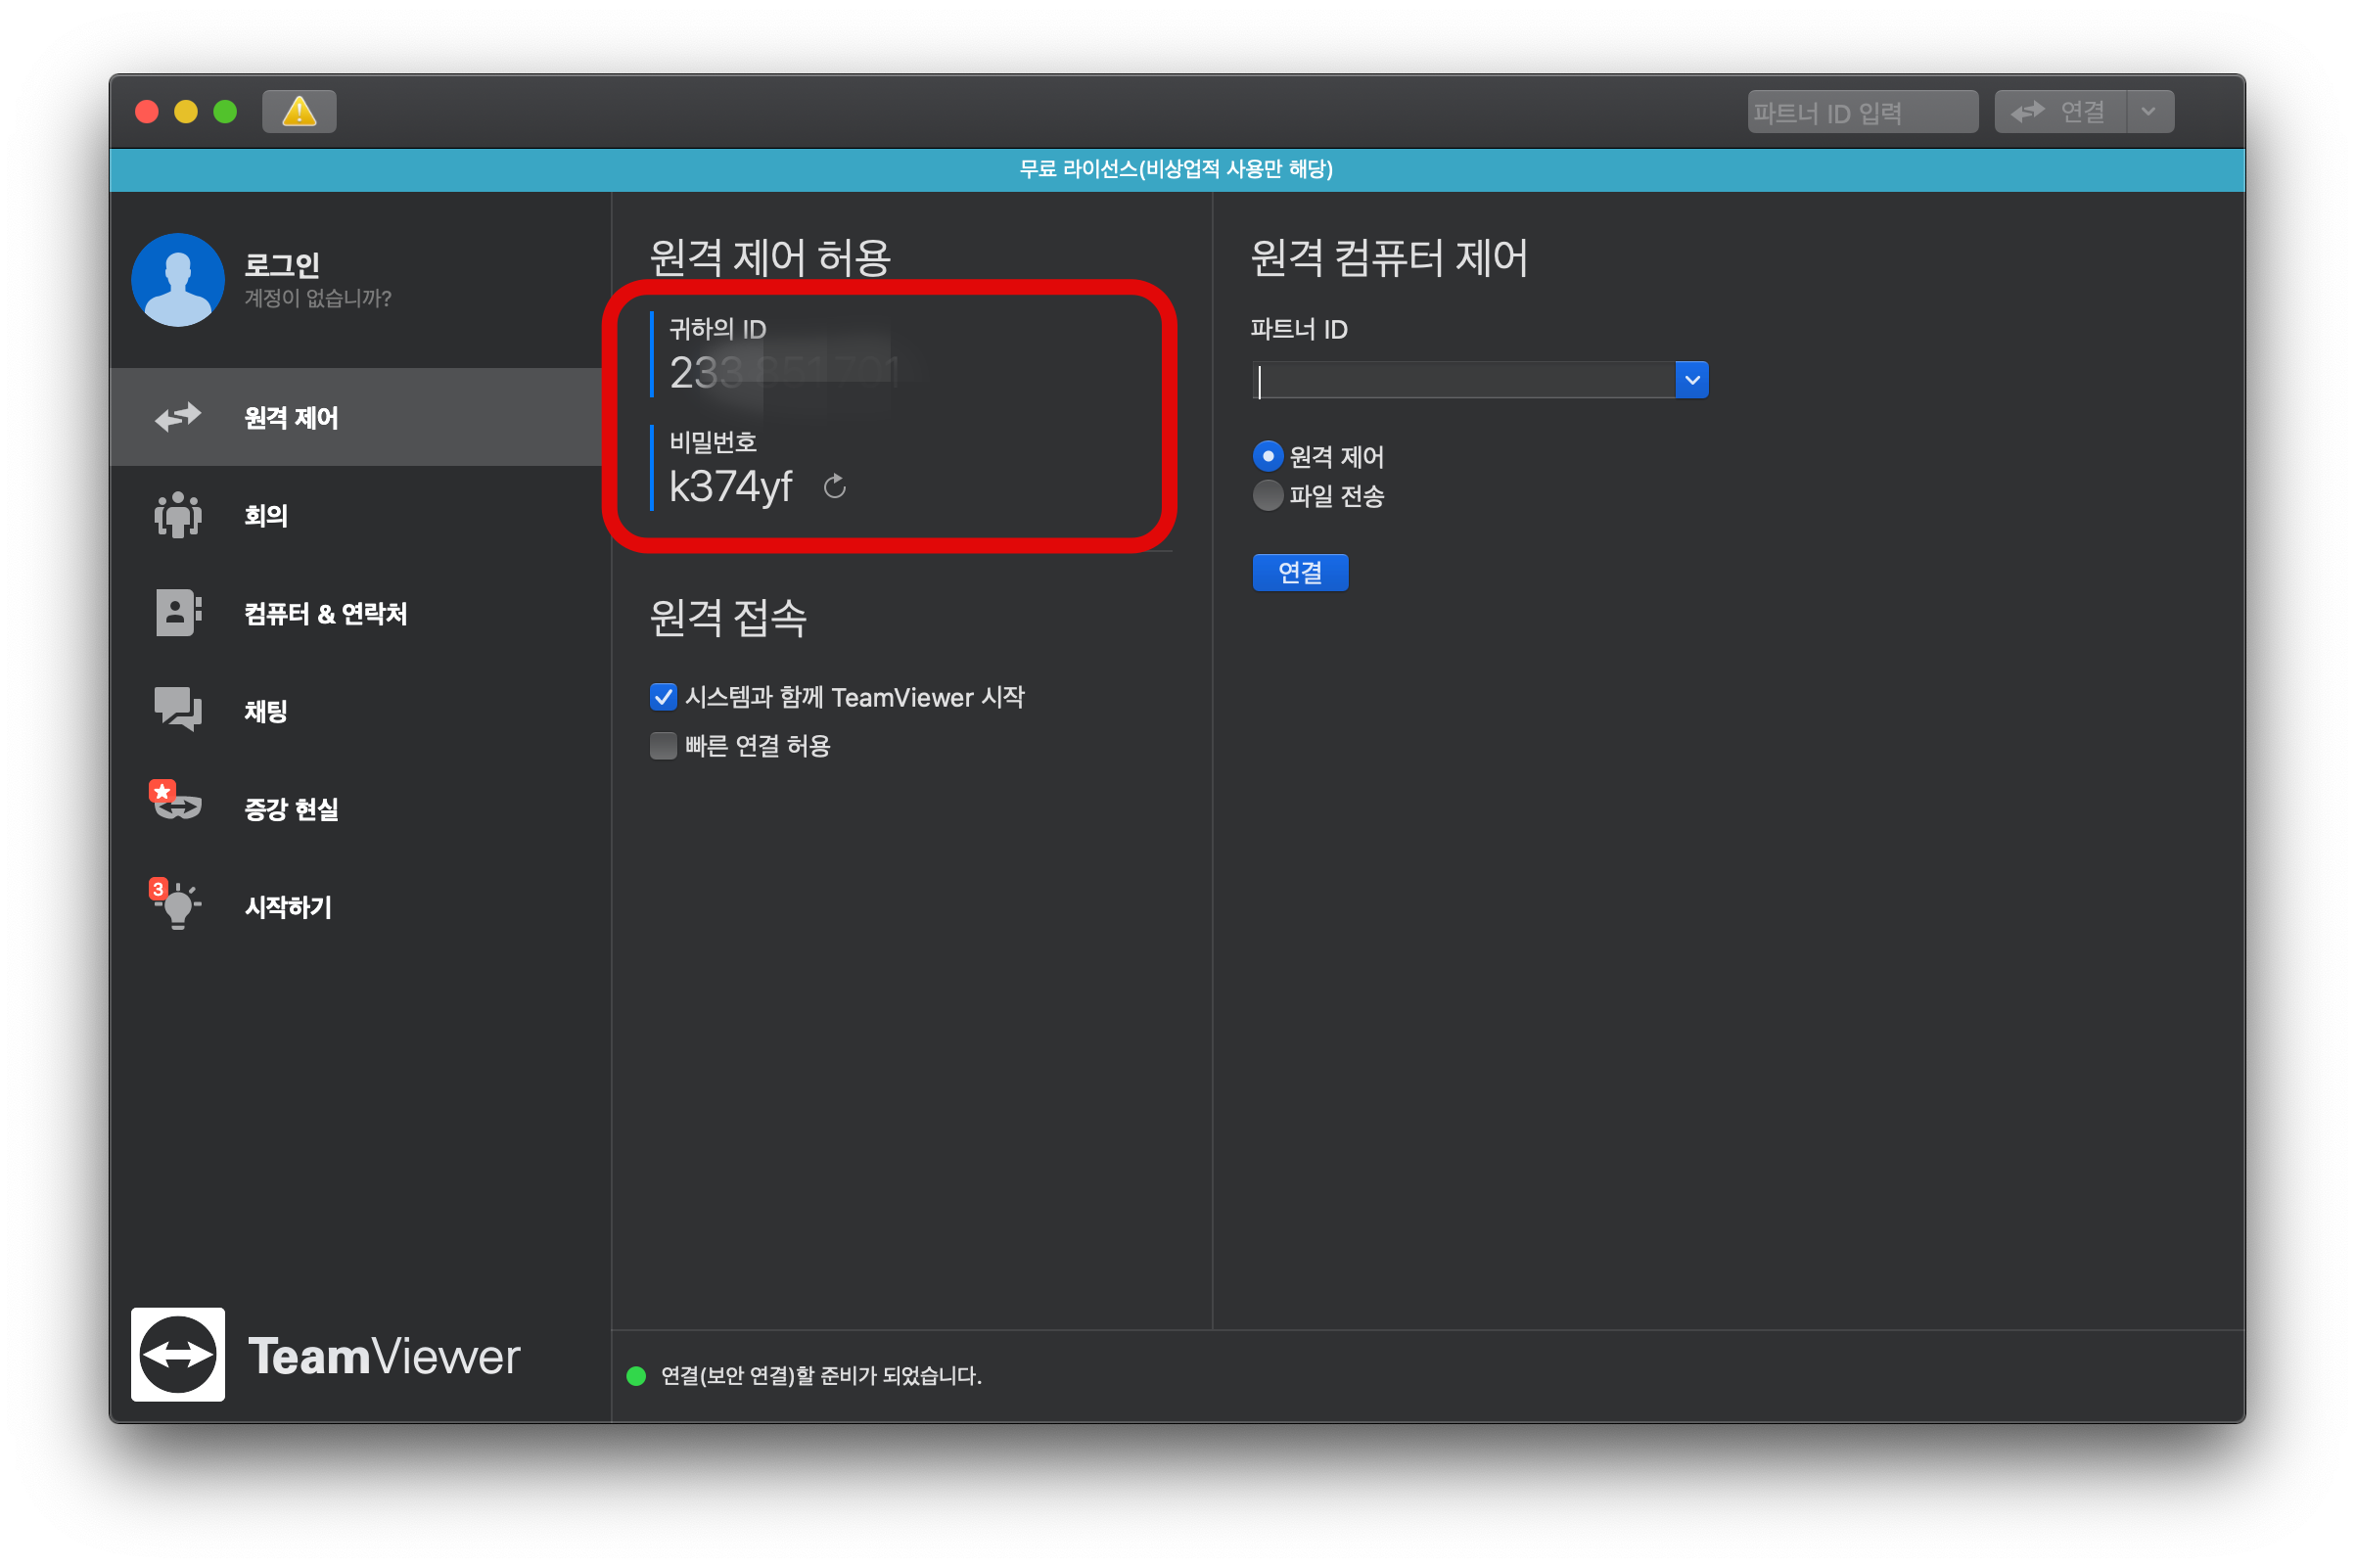This screenshot has width=2355, height=1568.
Task: Select the 파일 전송 radio button
Action: click(1267, 496)
